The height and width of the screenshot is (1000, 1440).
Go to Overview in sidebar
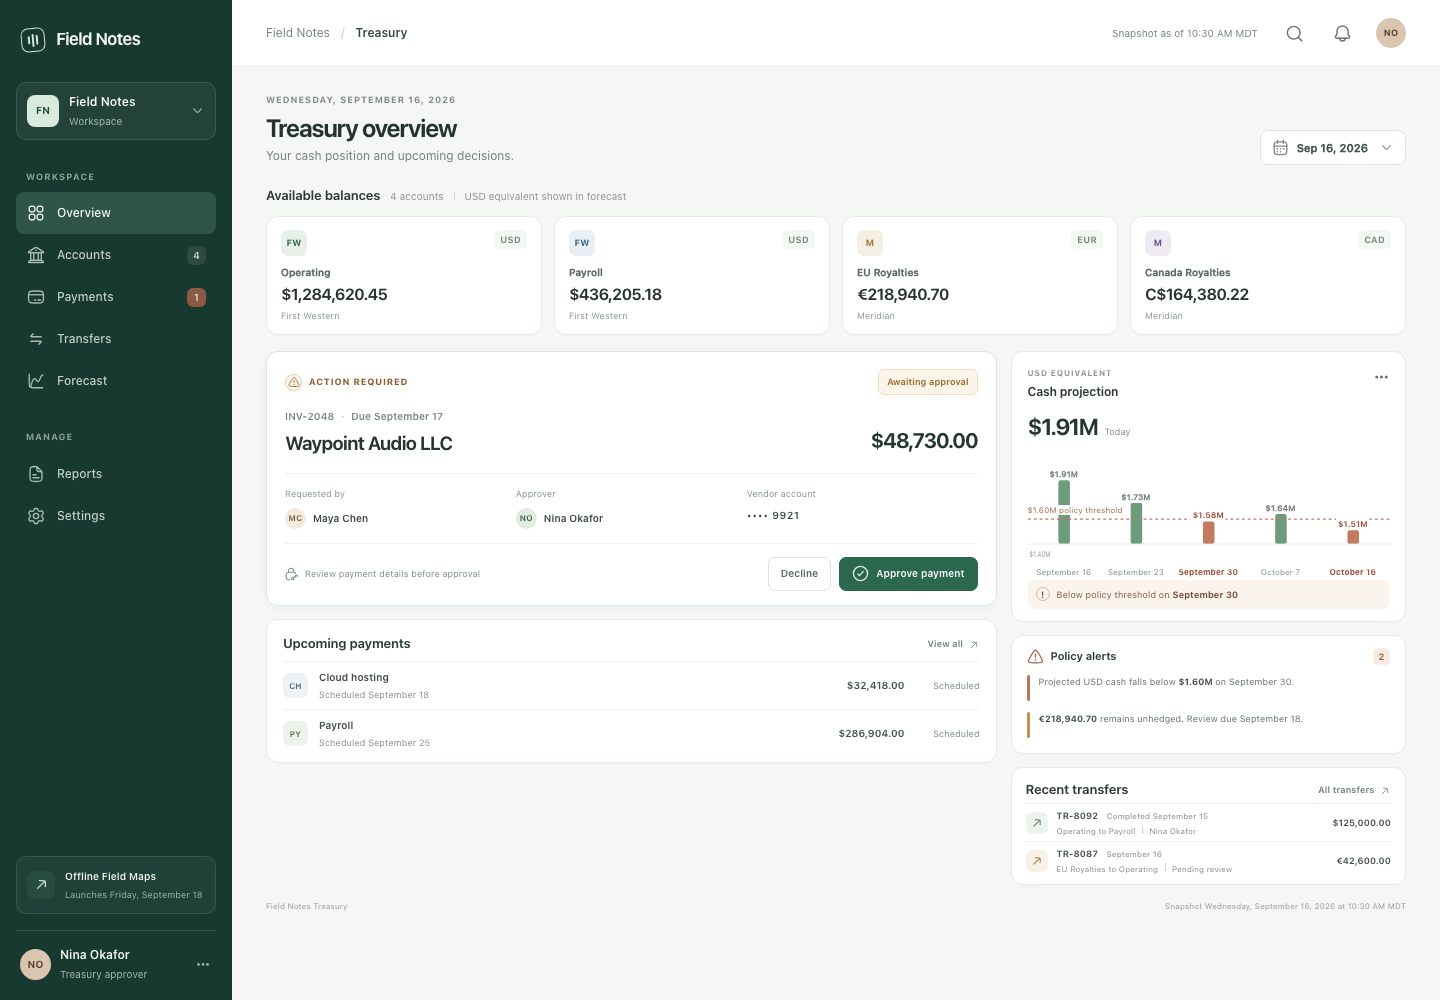coord(116,213)
